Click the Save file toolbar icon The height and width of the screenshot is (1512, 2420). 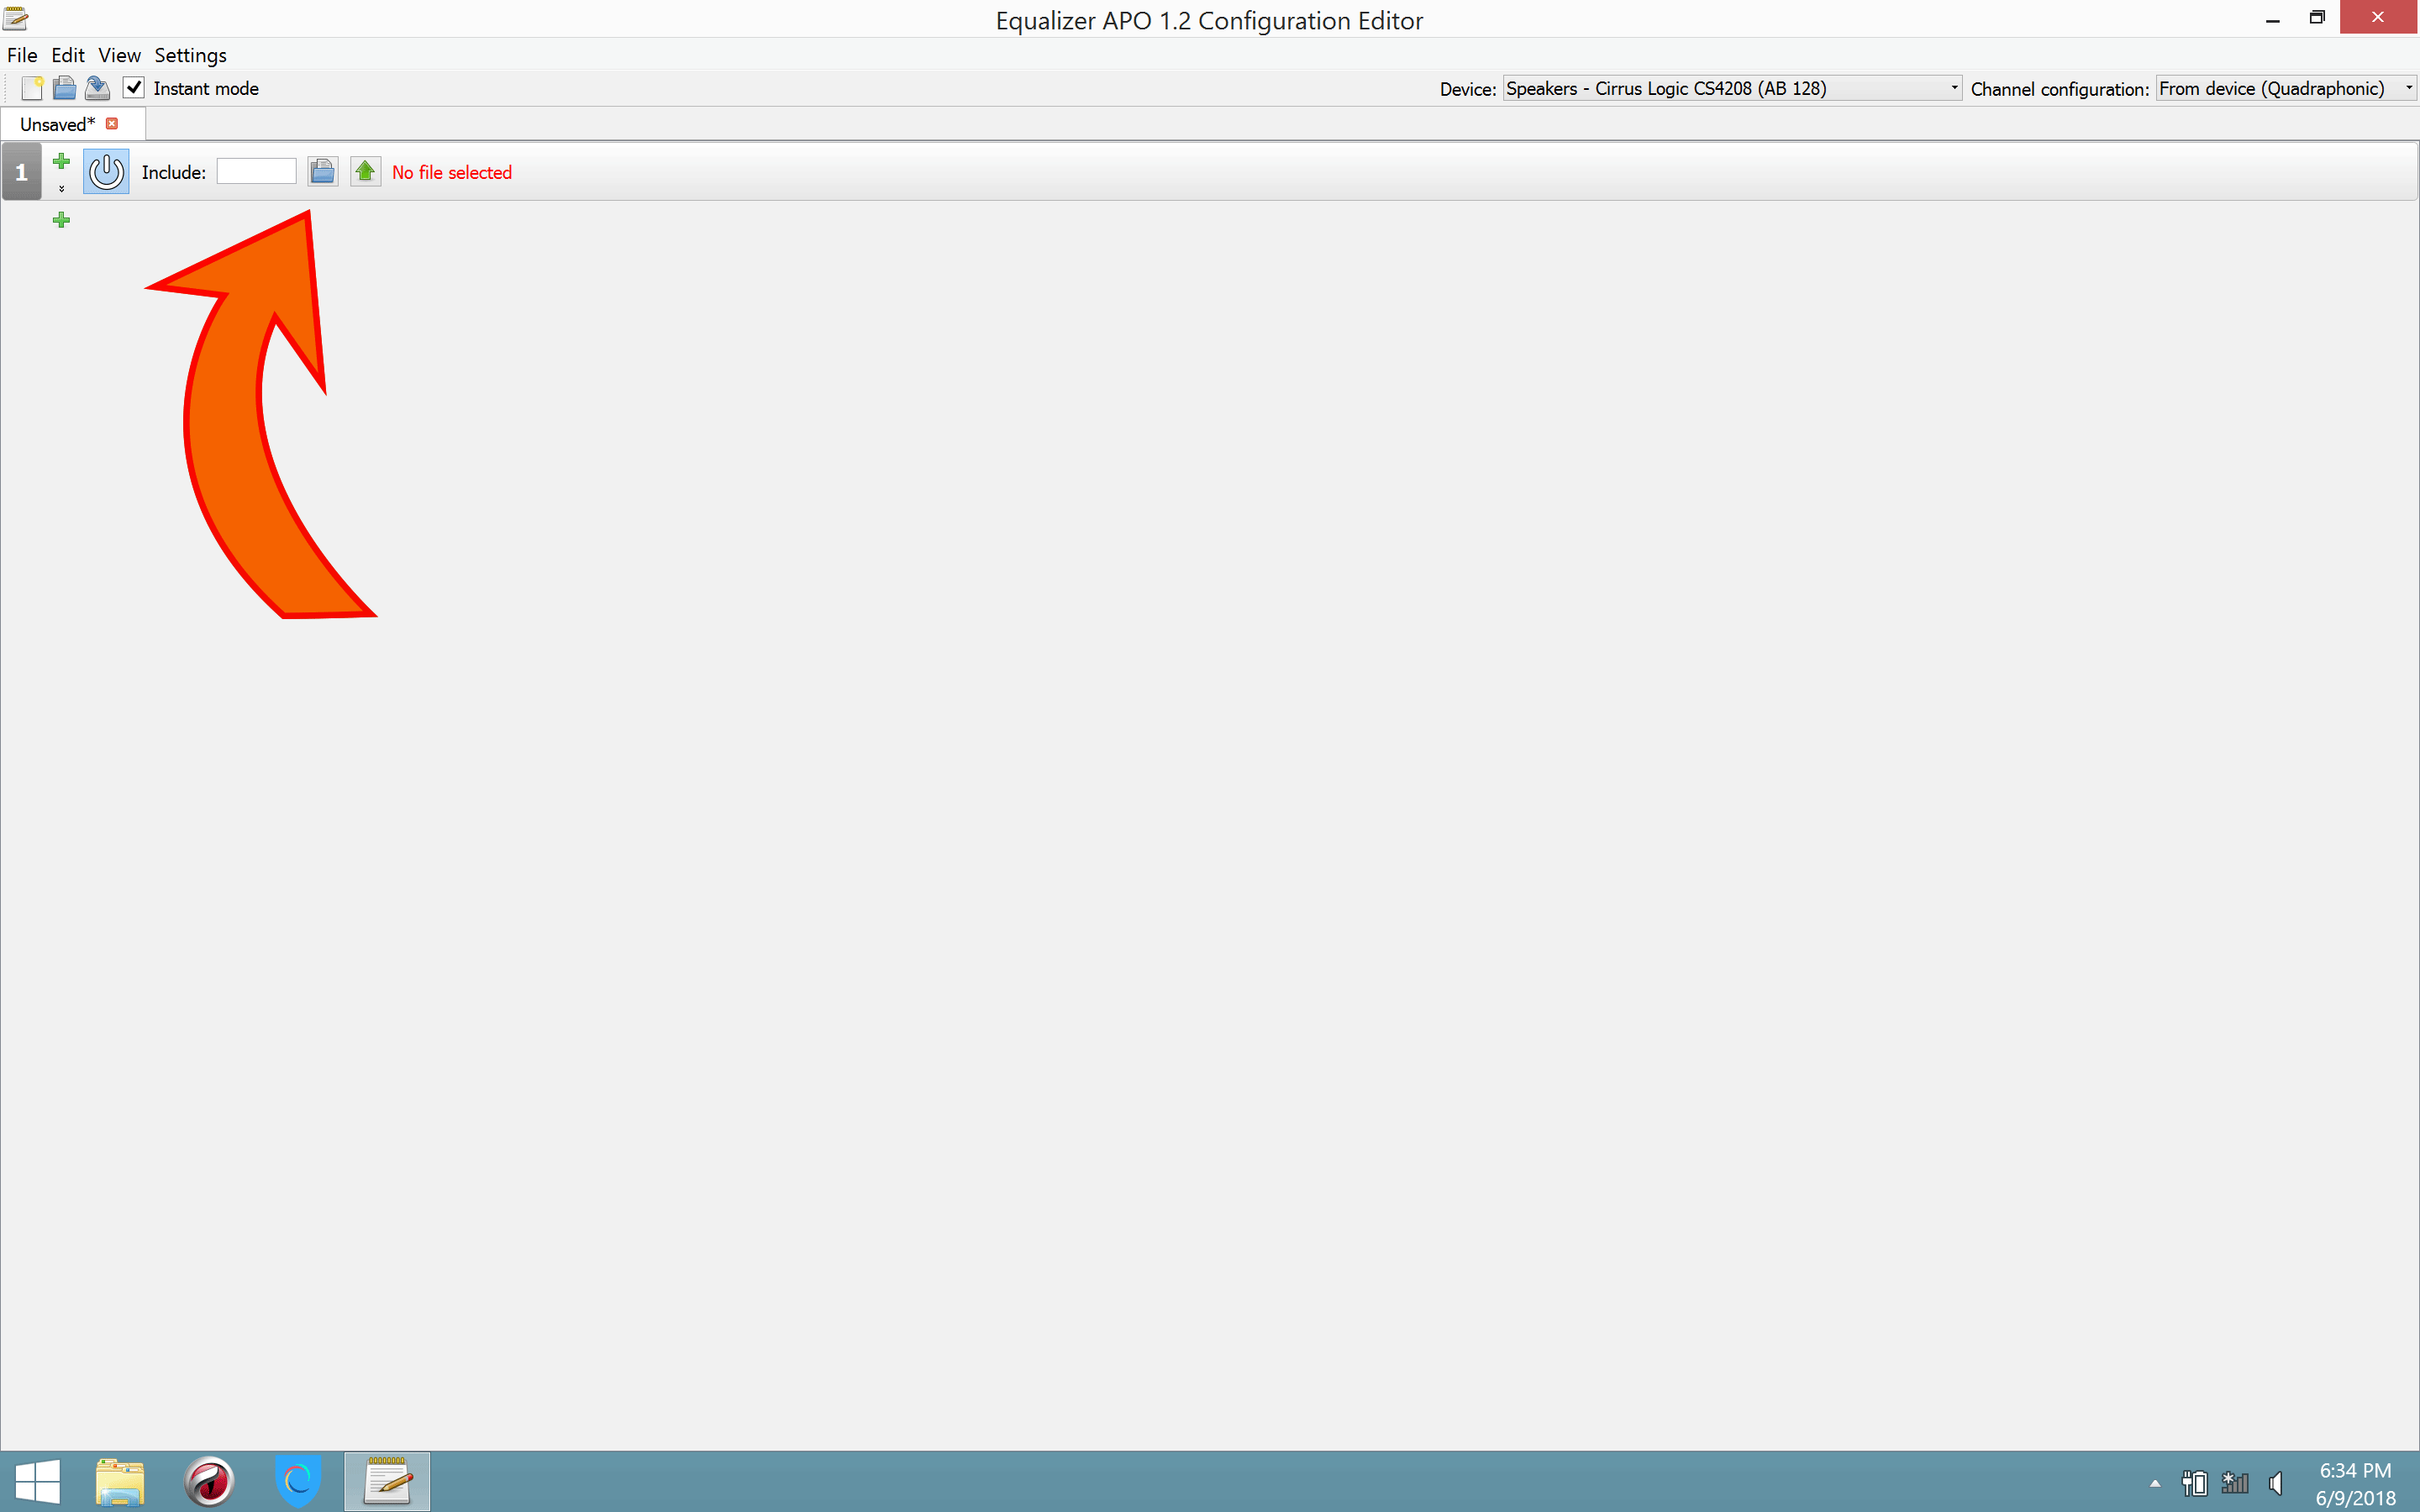pos(97,88)
